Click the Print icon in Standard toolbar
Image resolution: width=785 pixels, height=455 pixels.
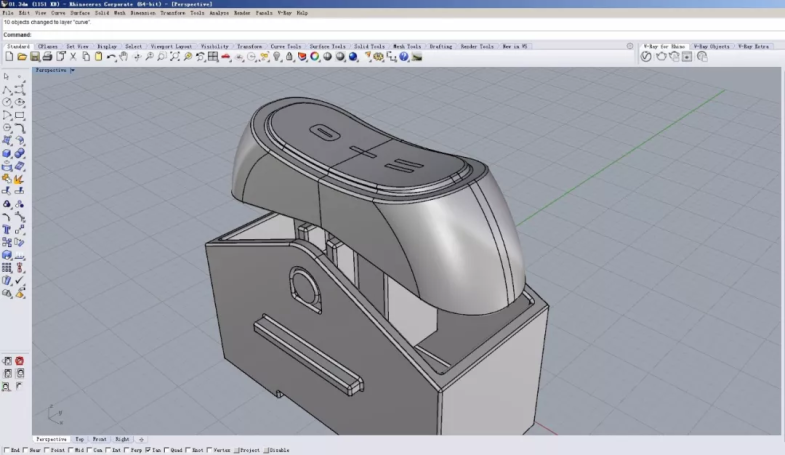pyautogui.click(x=47, y=57)
